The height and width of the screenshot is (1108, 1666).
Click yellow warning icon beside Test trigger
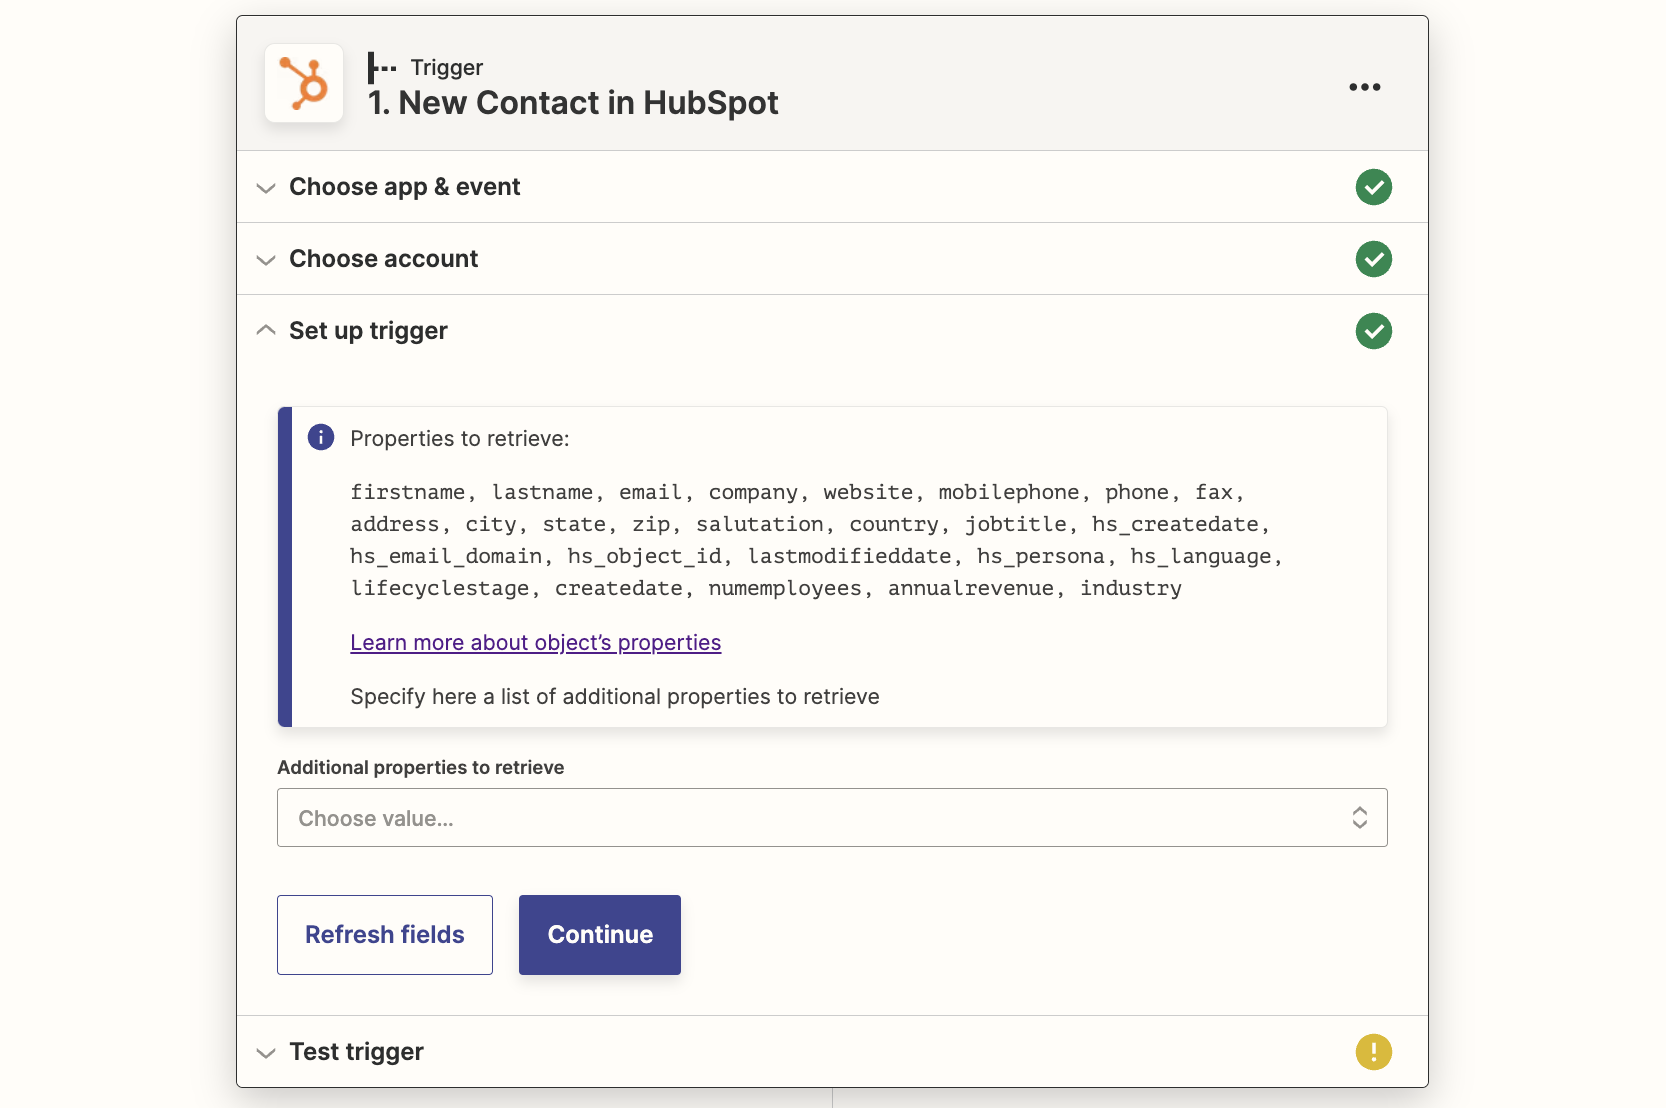1373,1052
